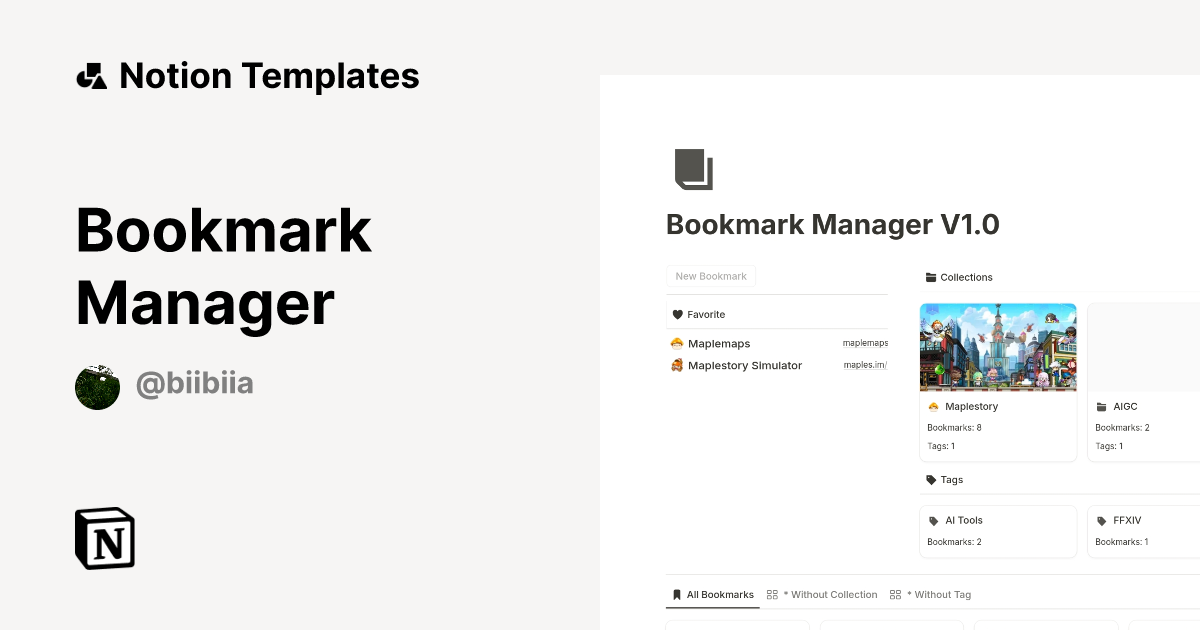Click the Notion logo in bottom left
This screenshot has width=1200, height=630.
pos(104,538)
